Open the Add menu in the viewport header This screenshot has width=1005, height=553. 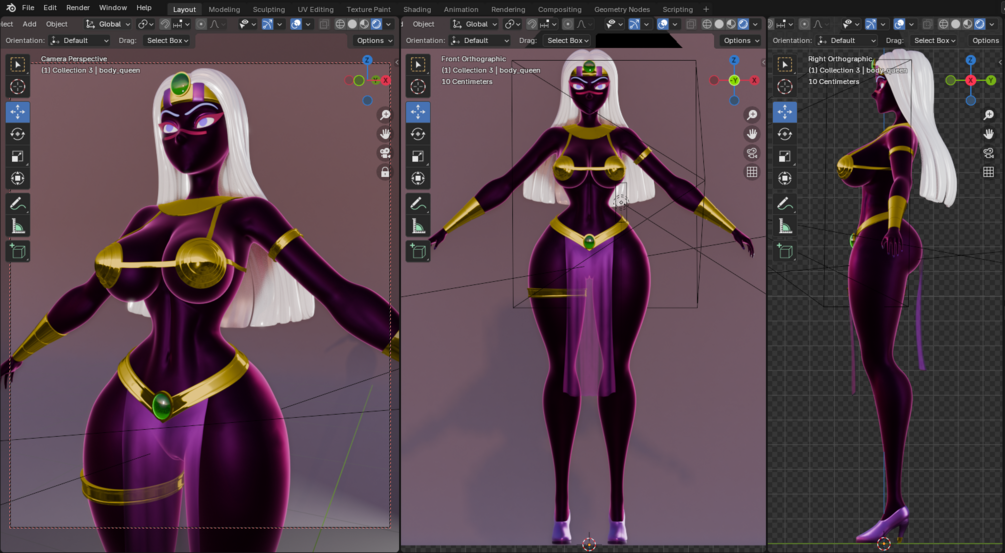click(x=29, y=24)
